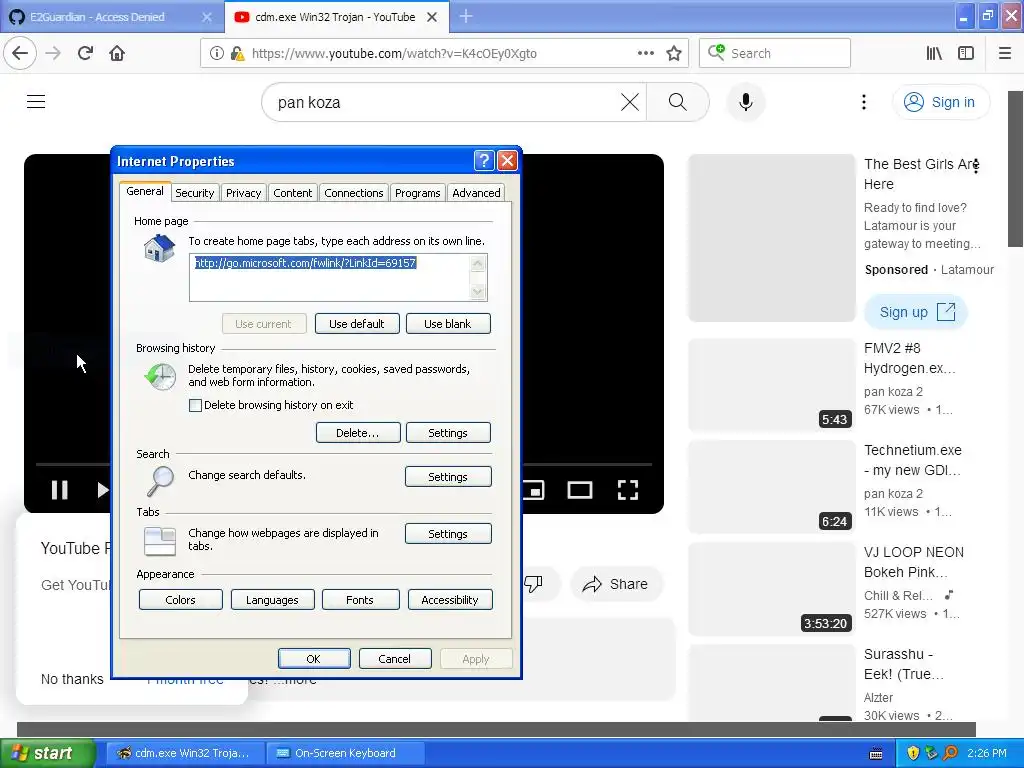Dislike the video with thumbs-down icon
Screen dimensions: 1024x768
(x=534, y=584)
